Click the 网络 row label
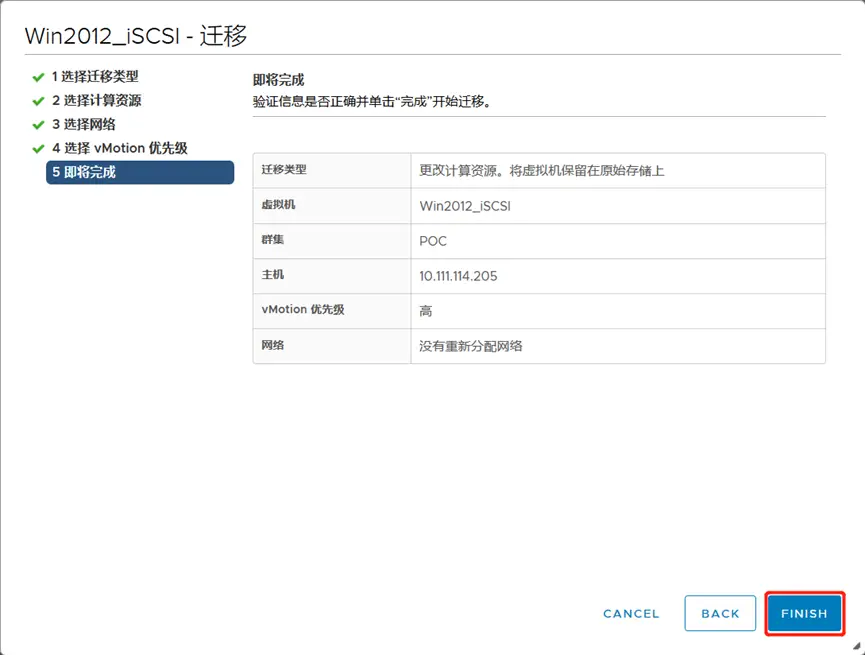The image size is (865, 655). [x=273, y=345]
